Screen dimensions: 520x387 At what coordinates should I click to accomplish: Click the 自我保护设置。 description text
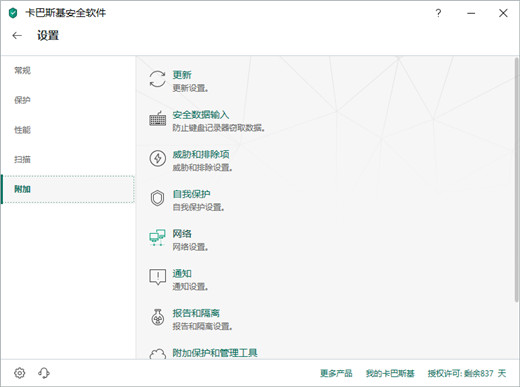coord(198,207)
